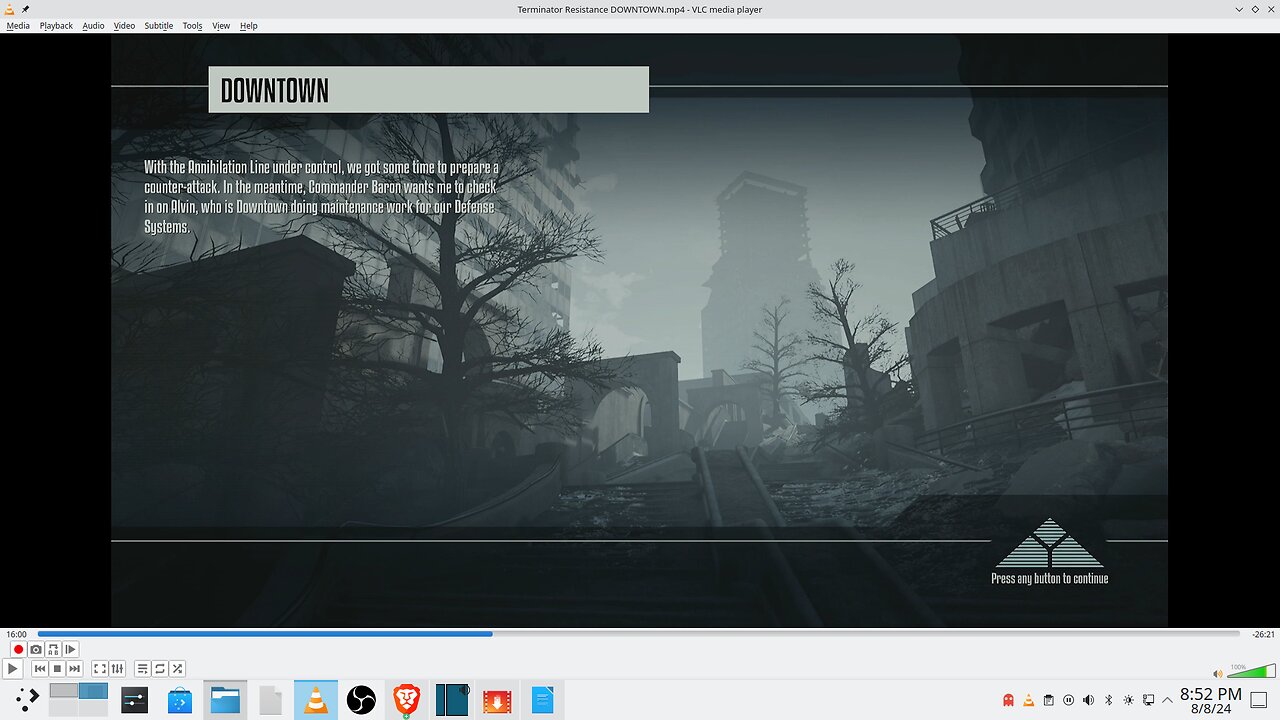The height and width of the screenshot is (720, 1280).
Task: Click the red ghost tray icon
Action: [x=1008, y=700]
